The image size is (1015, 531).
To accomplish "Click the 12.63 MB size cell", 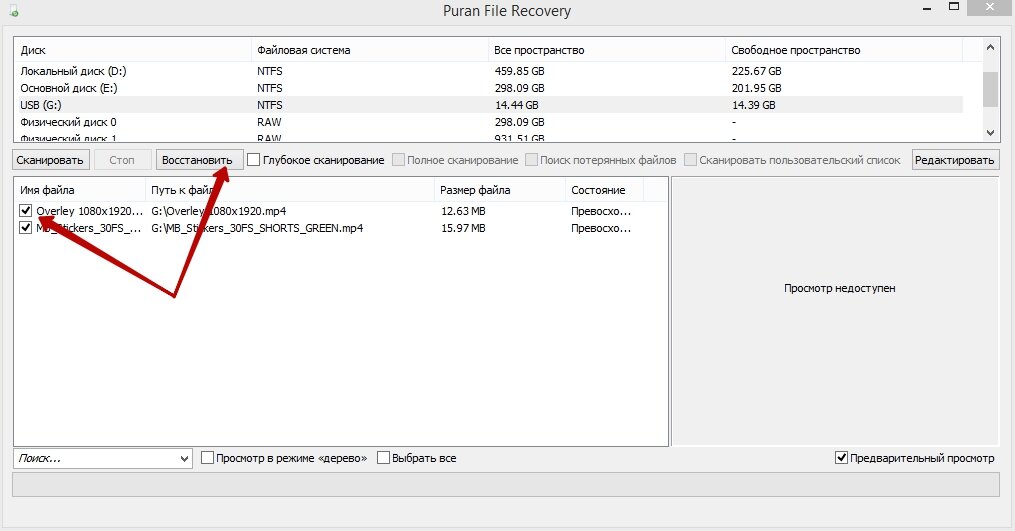I will [463, 211].
